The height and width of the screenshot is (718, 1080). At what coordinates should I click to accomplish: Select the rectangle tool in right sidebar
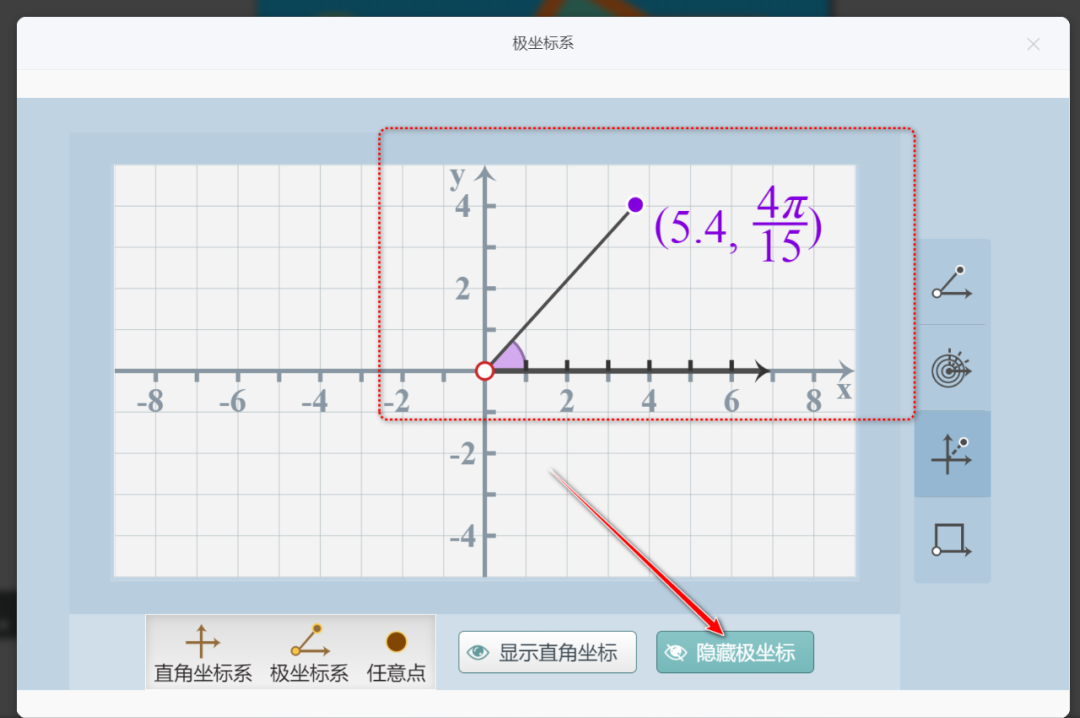pyautogui.click(x=951, y=540)
